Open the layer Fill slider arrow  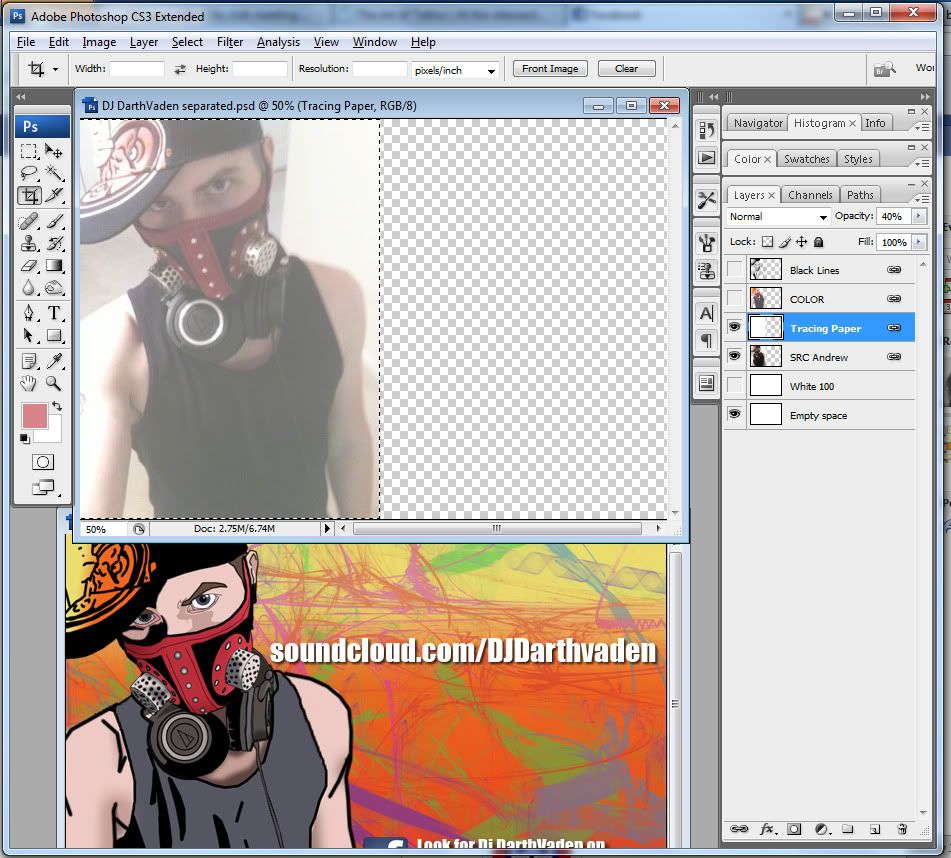tap(919, 242)
